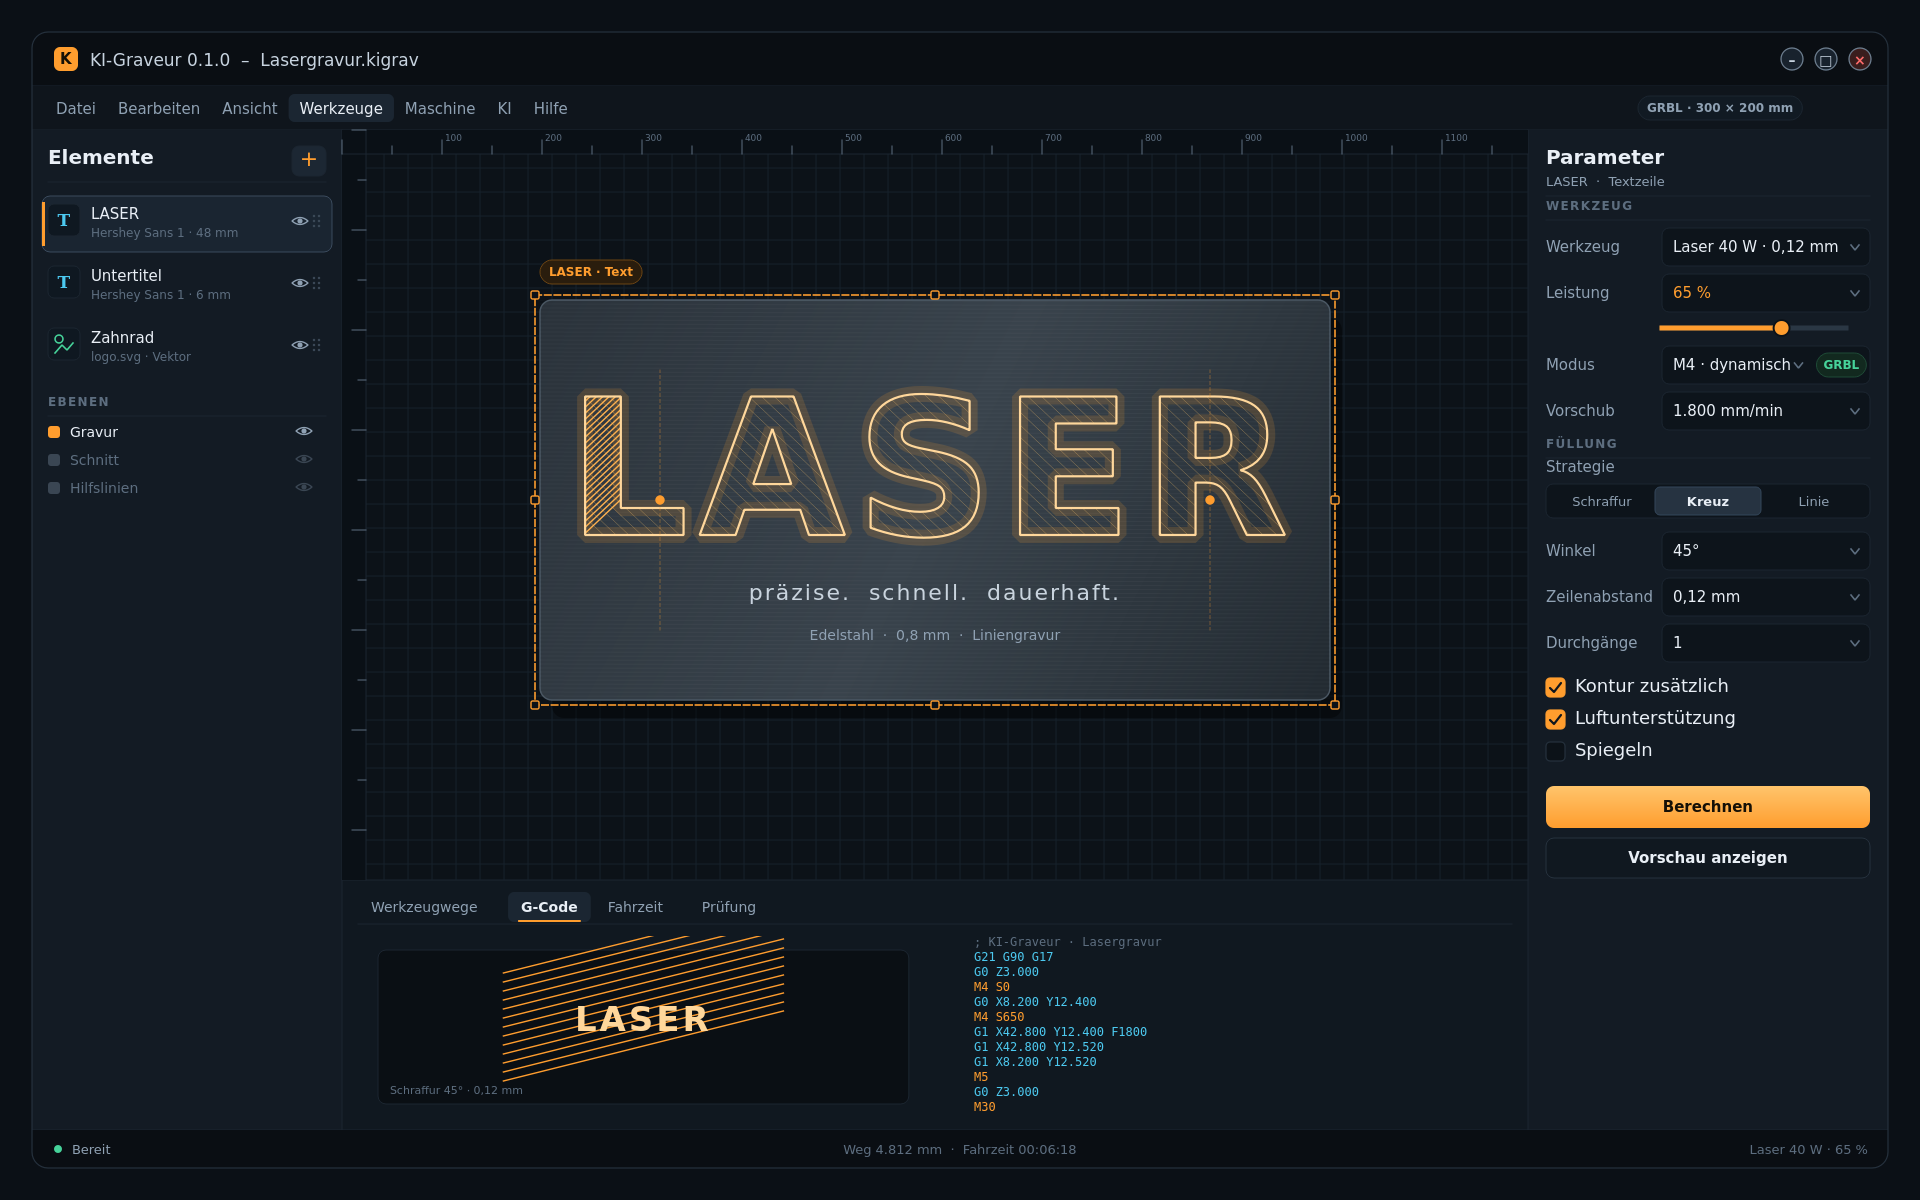Select the Linie fill strategy

coord(1813,502)
